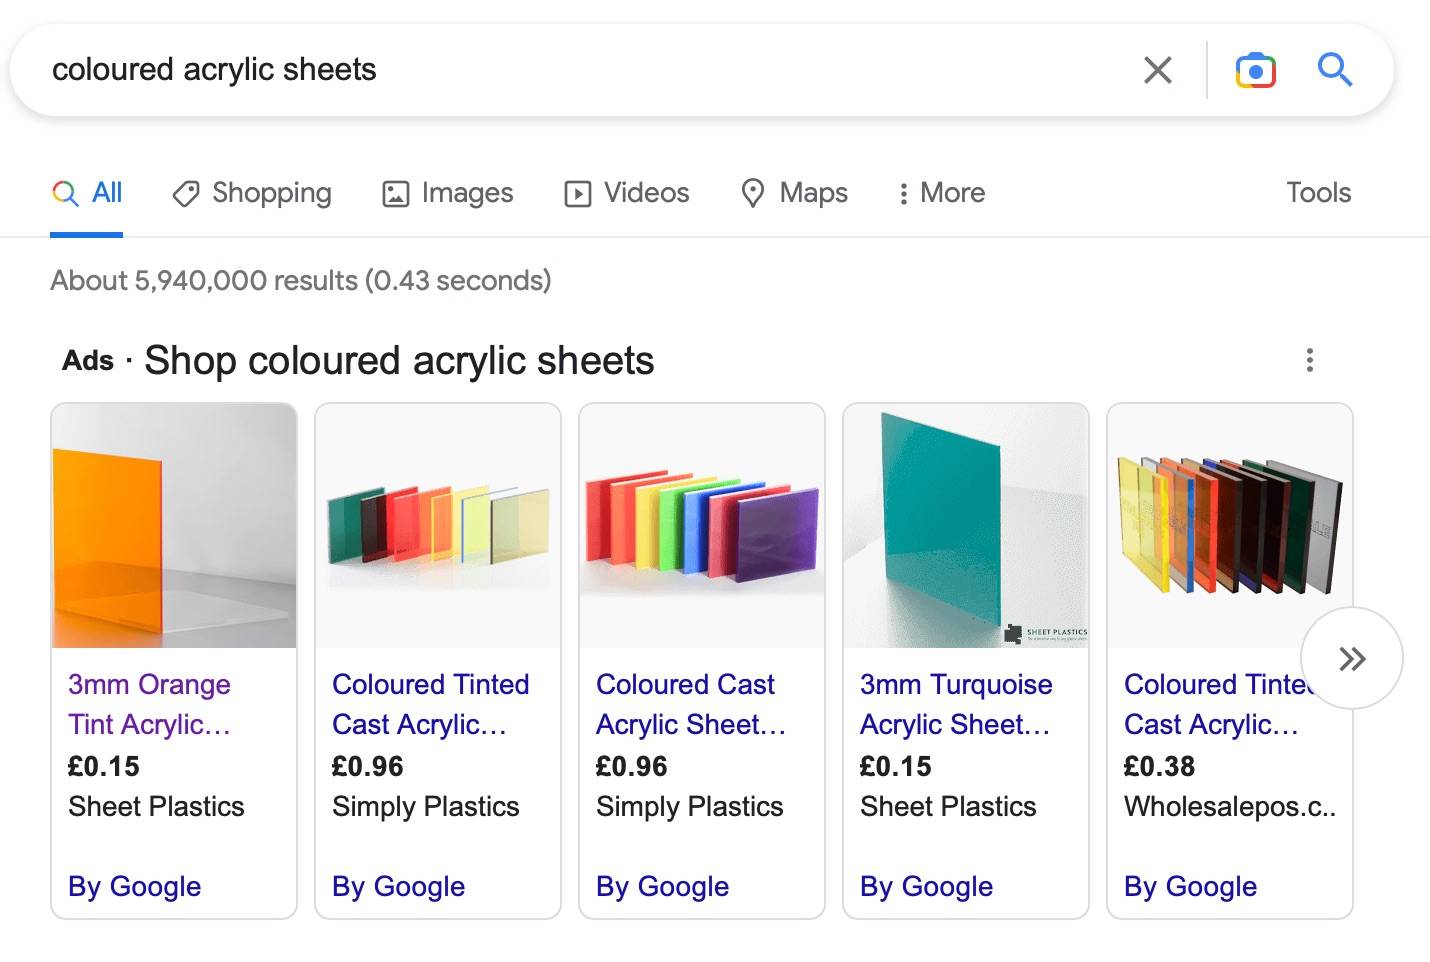1430x962 pixels.
Task: Click the 'Shop coloured acrylic sheets' heading
Action: pos(399,361)
